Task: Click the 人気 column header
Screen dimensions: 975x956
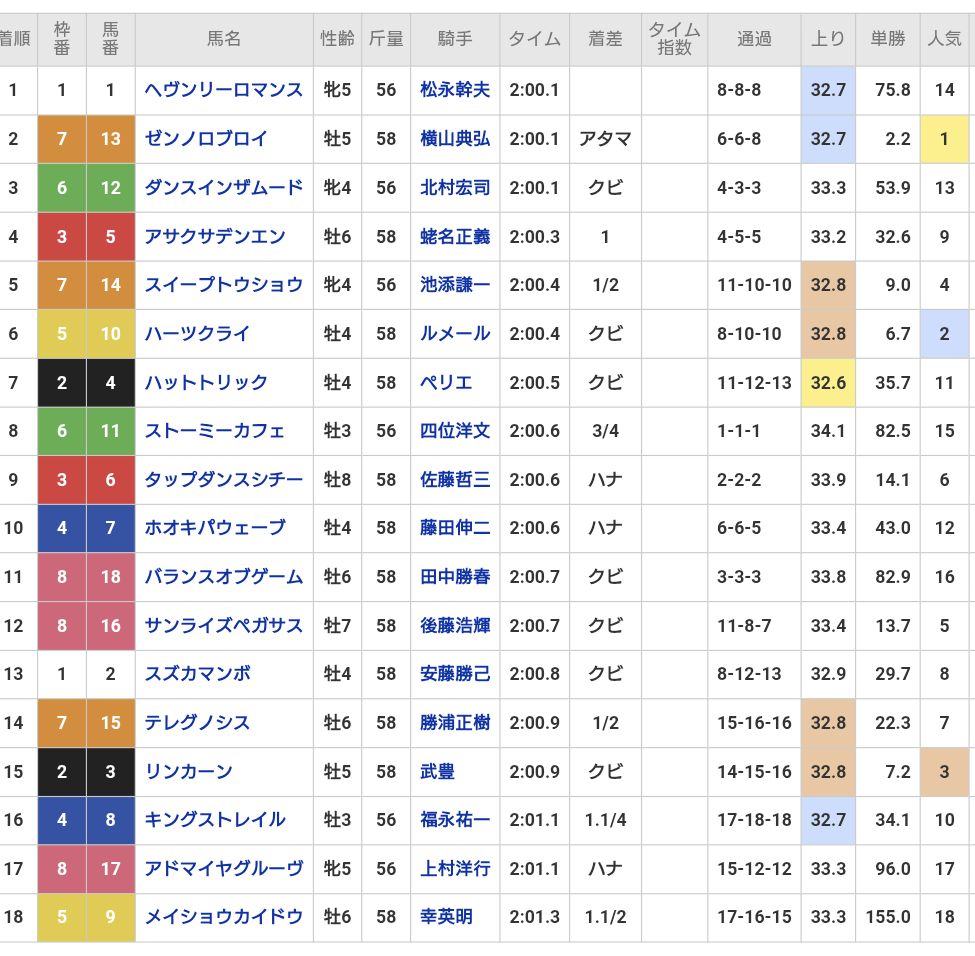Action: [944, 39]
